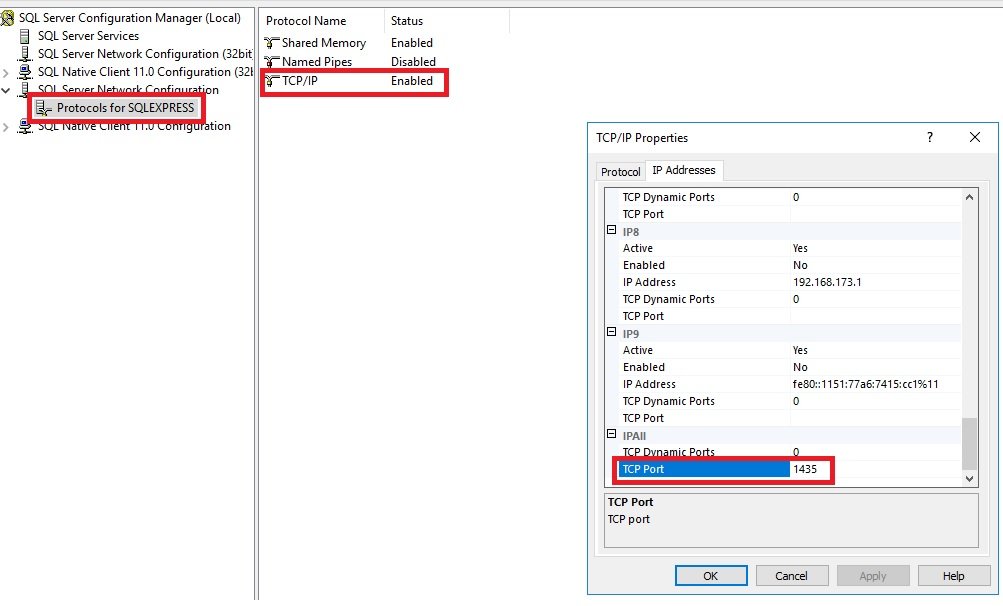Screen dimensions: 1003x606
Task: Collapse the IPAll section
Action: point(612,435)
